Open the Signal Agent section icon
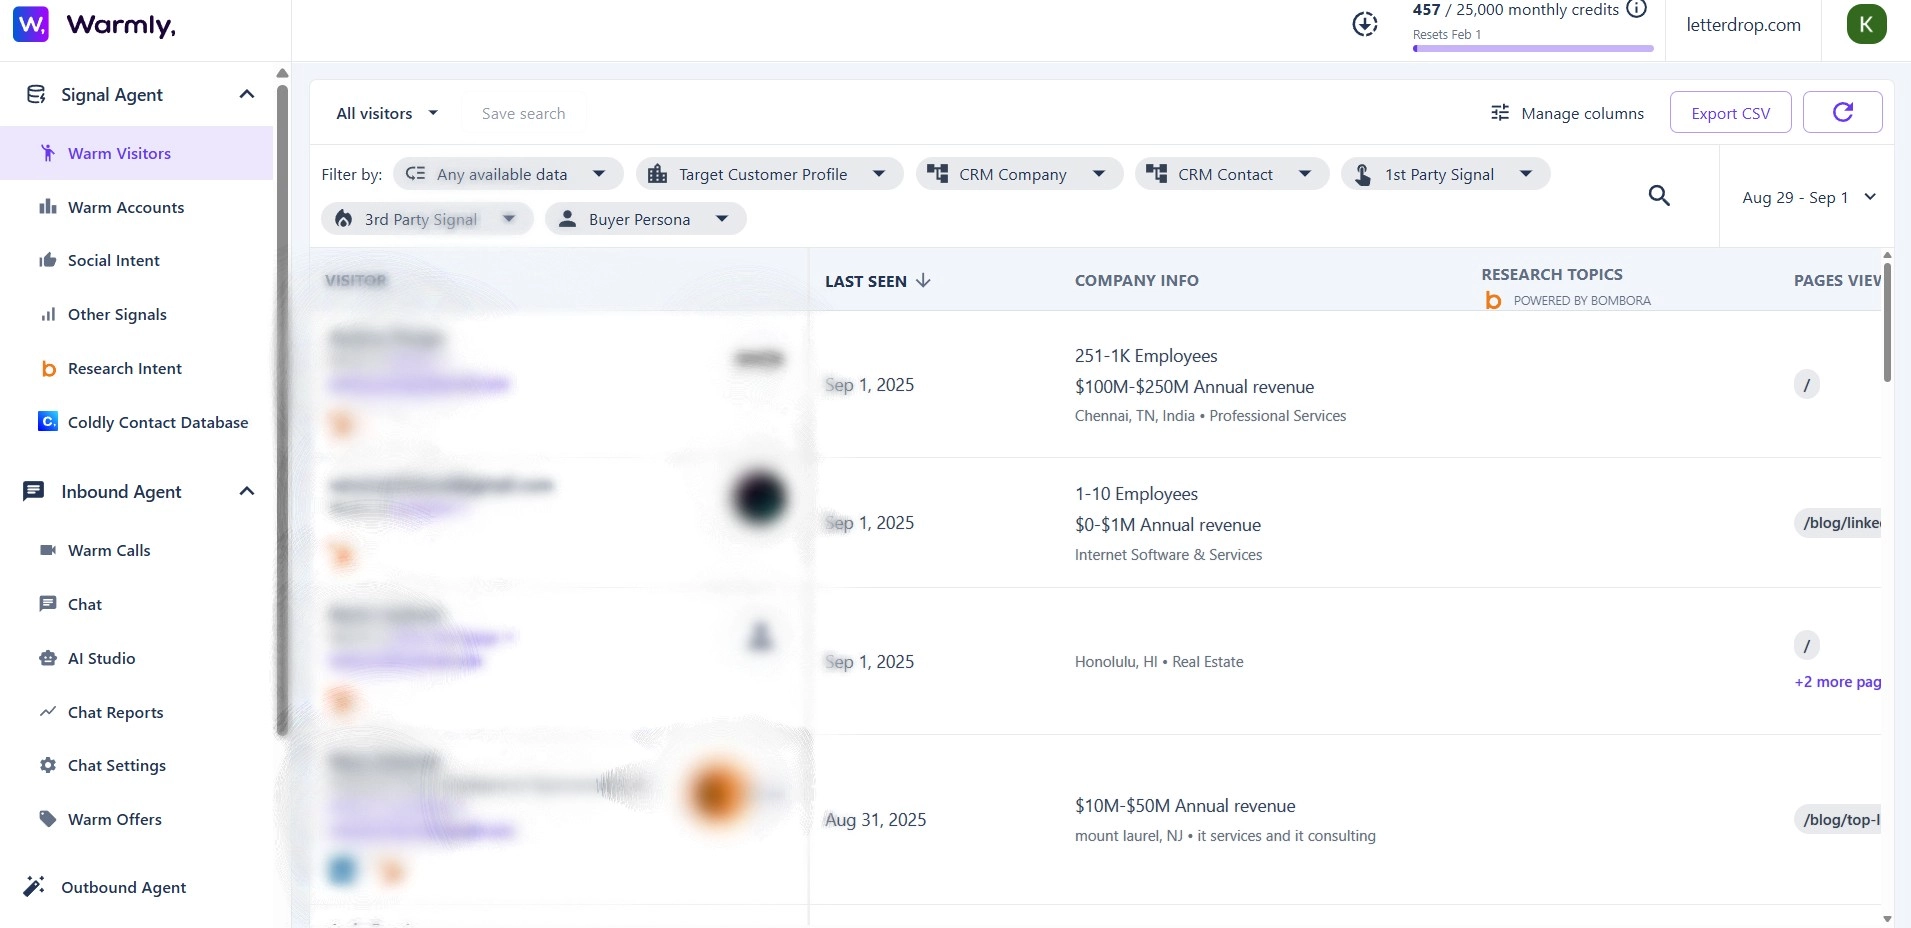This screenshot has height=928, width=1911. tap(36, 94)
